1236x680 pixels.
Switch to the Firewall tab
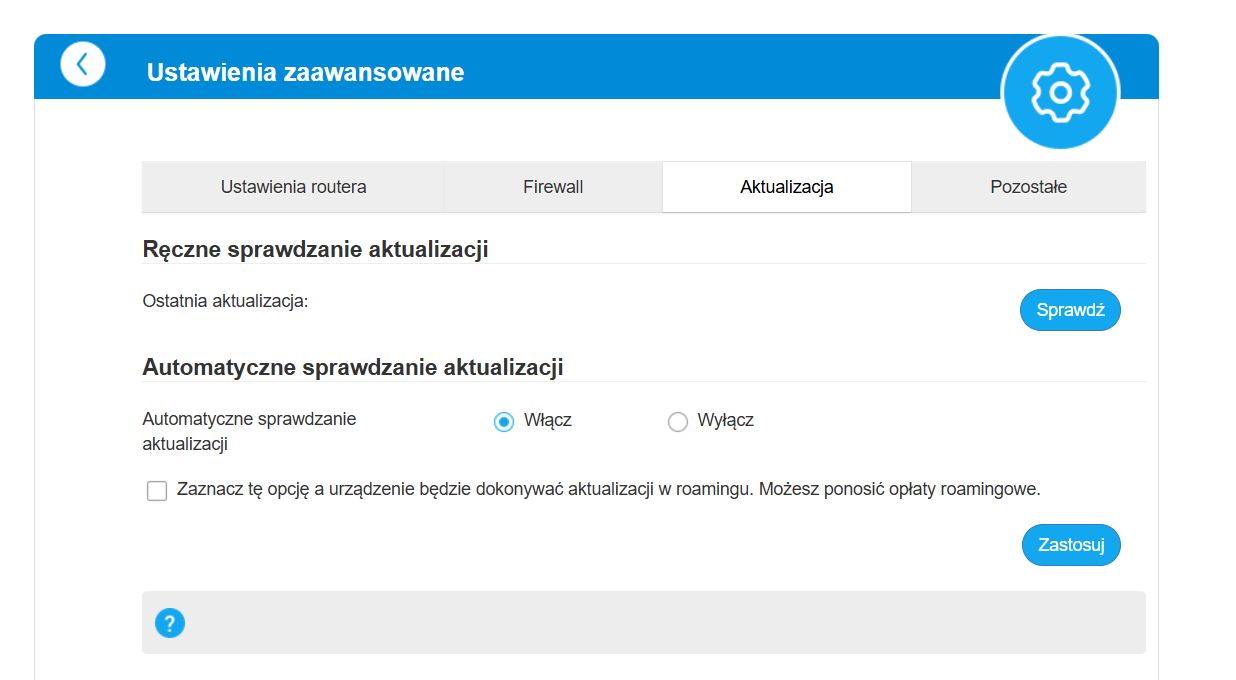tap(553, 186)
